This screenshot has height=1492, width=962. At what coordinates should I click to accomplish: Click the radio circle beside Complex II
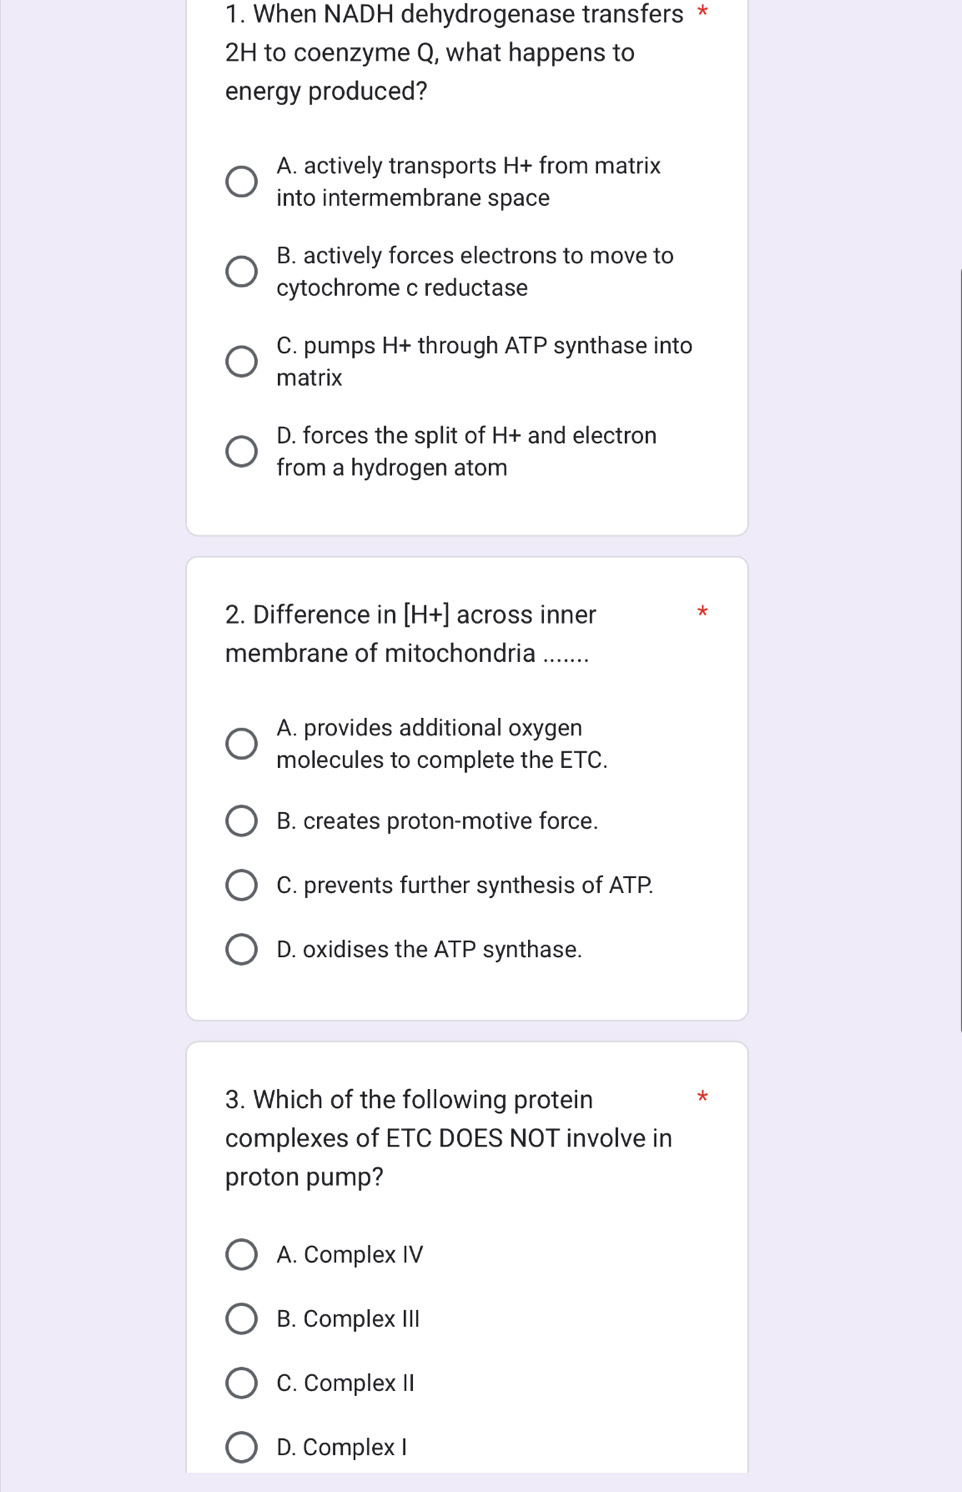(x=241, y=1383)
